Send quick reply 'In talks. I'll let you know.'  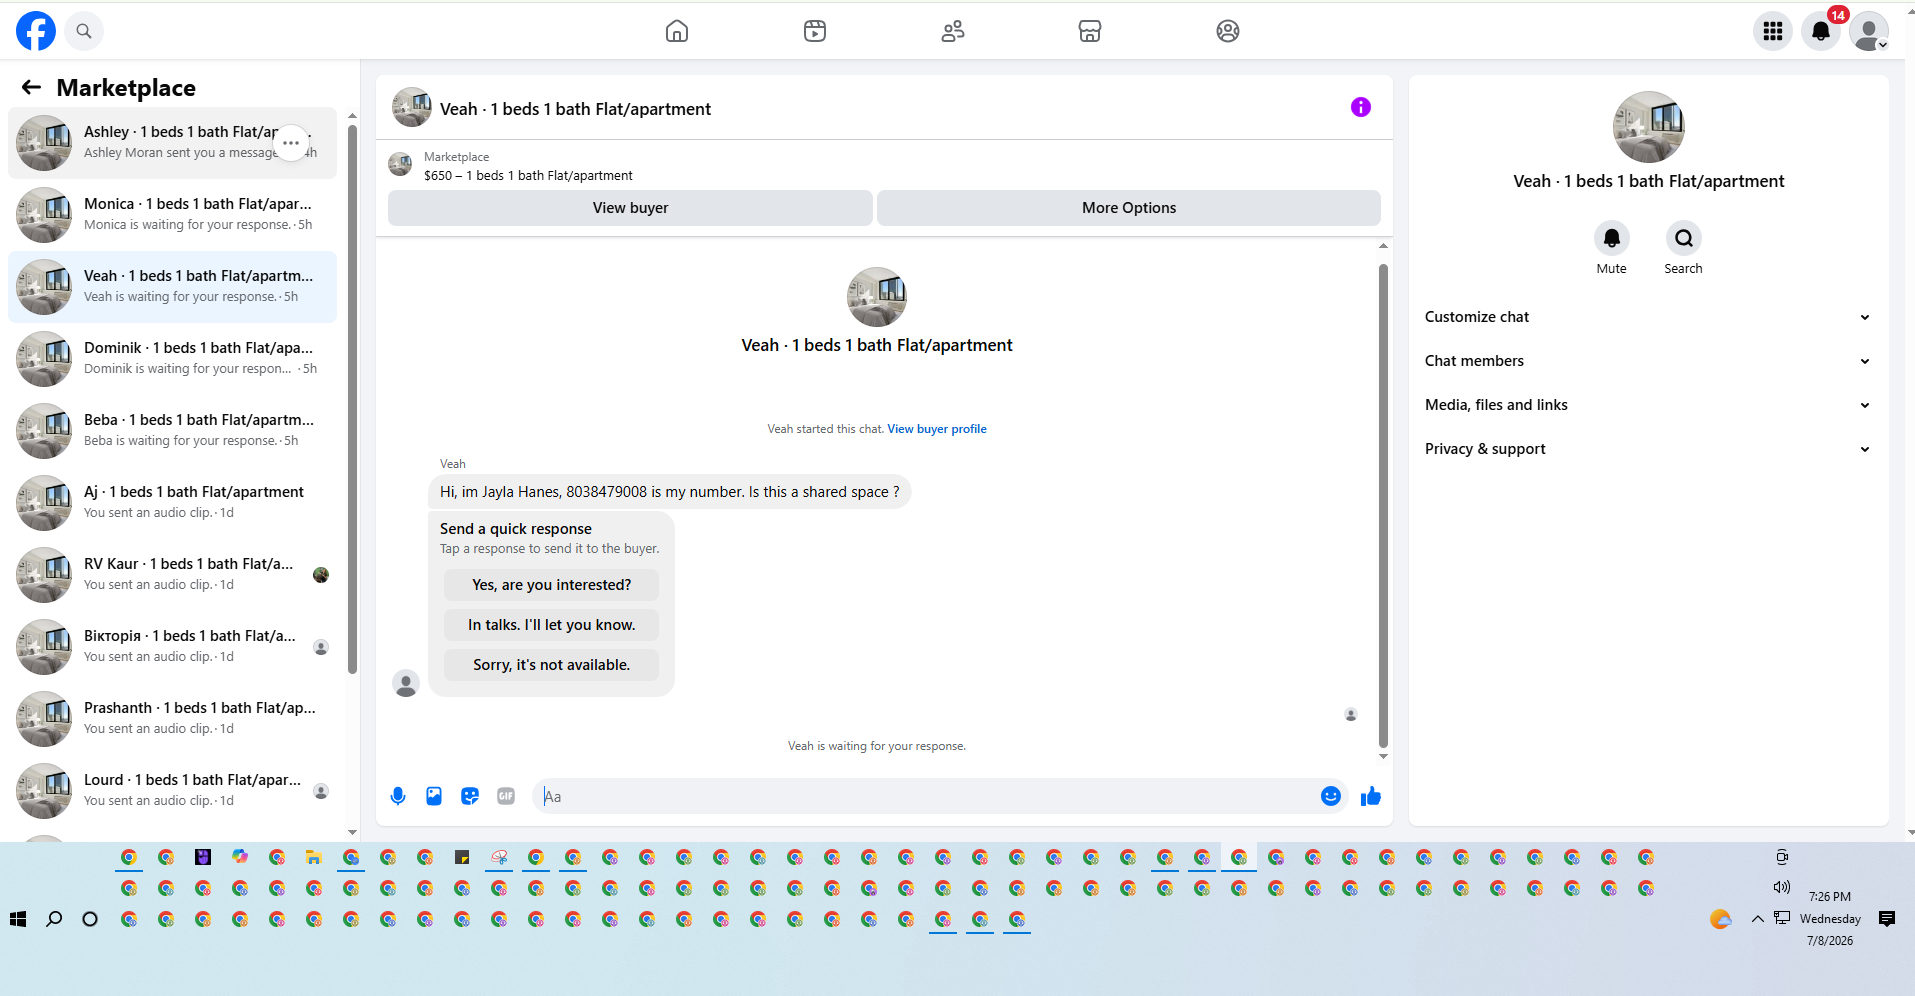[x=552, y=625]
